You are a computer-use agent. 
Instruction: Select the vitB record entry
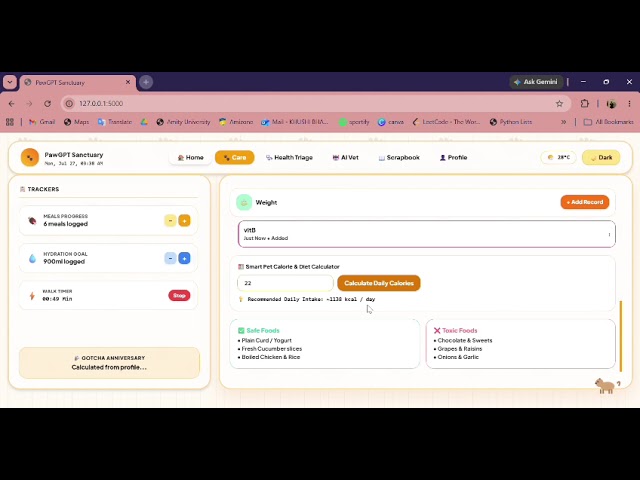click(427, 234)
